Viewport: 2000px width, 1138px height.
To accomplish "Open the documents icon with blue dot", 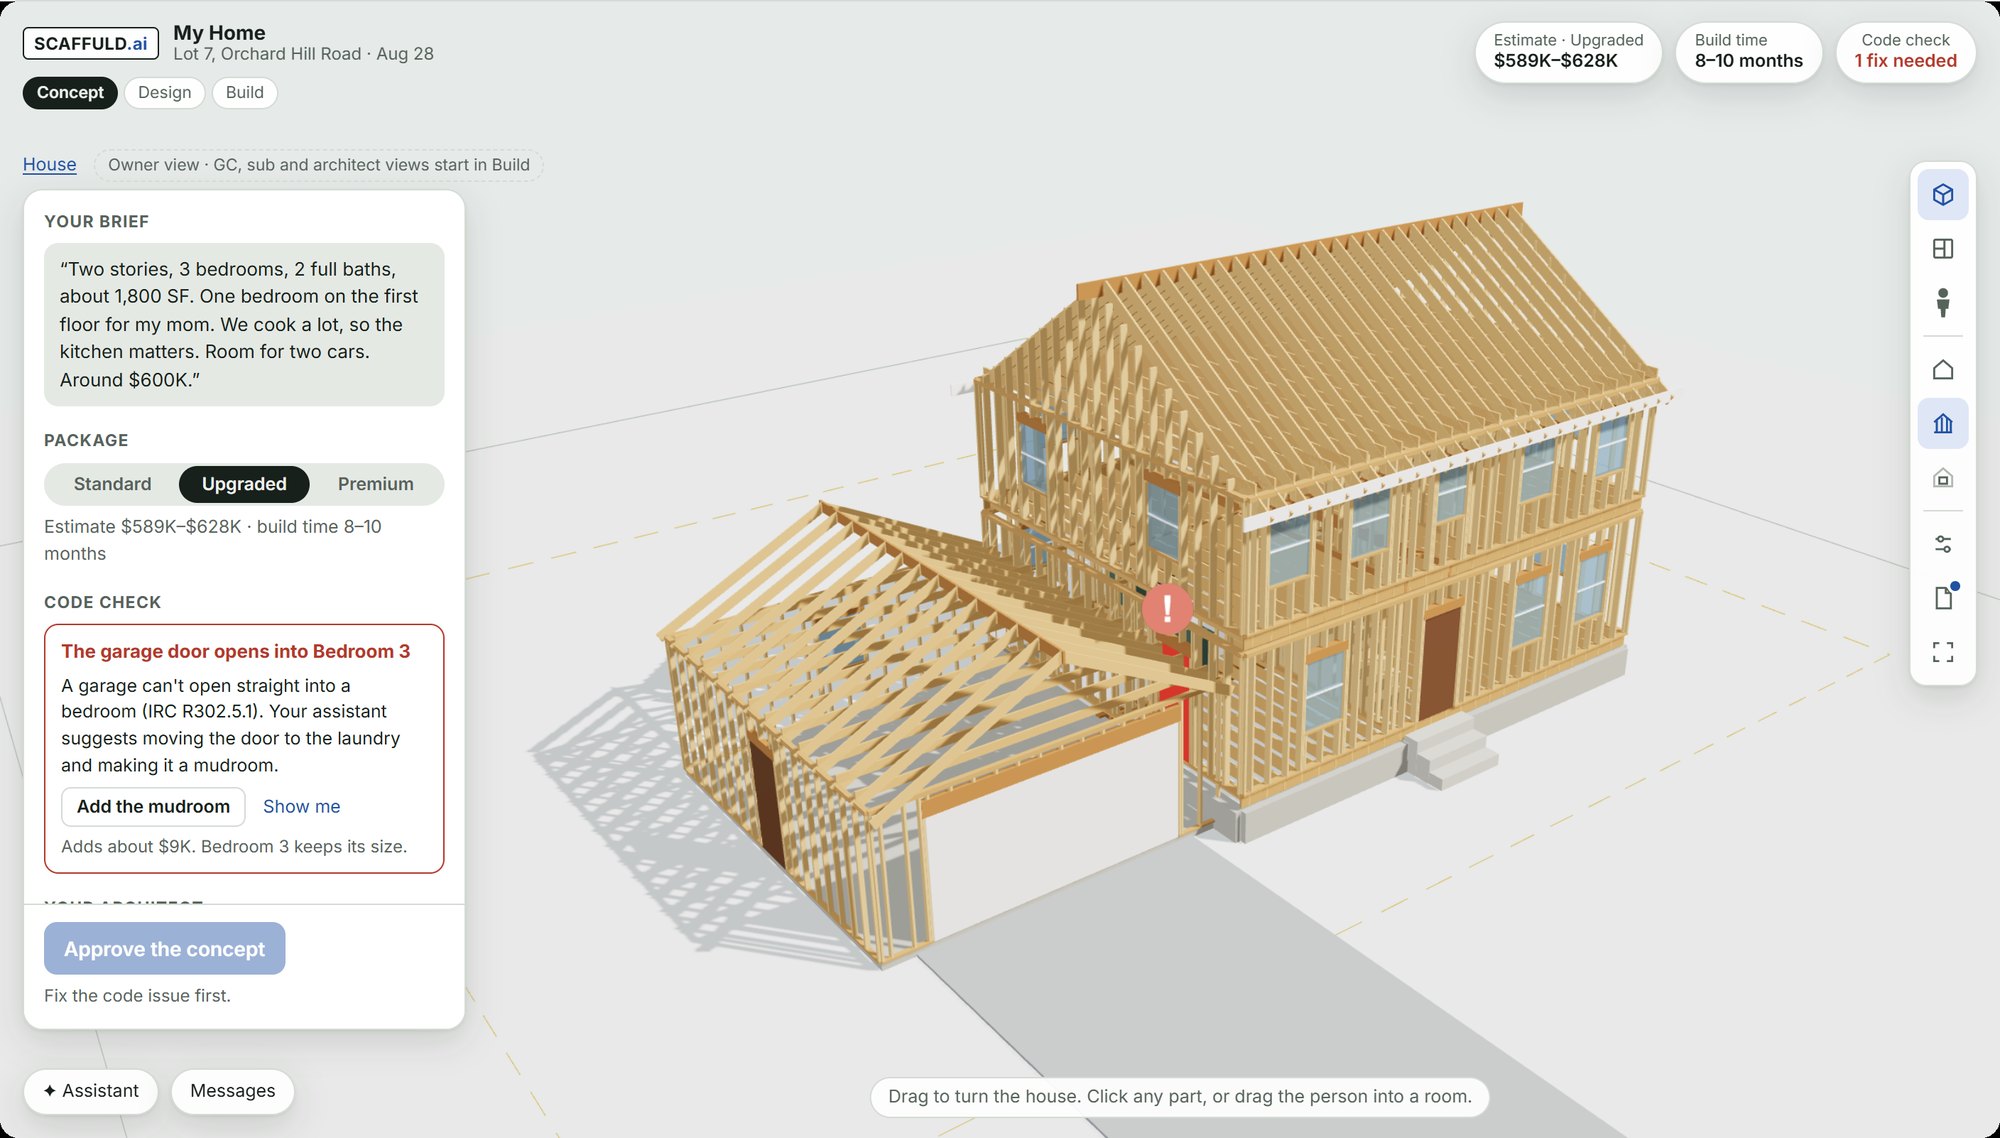I will pyautogui.click(x=1942, y=598).
